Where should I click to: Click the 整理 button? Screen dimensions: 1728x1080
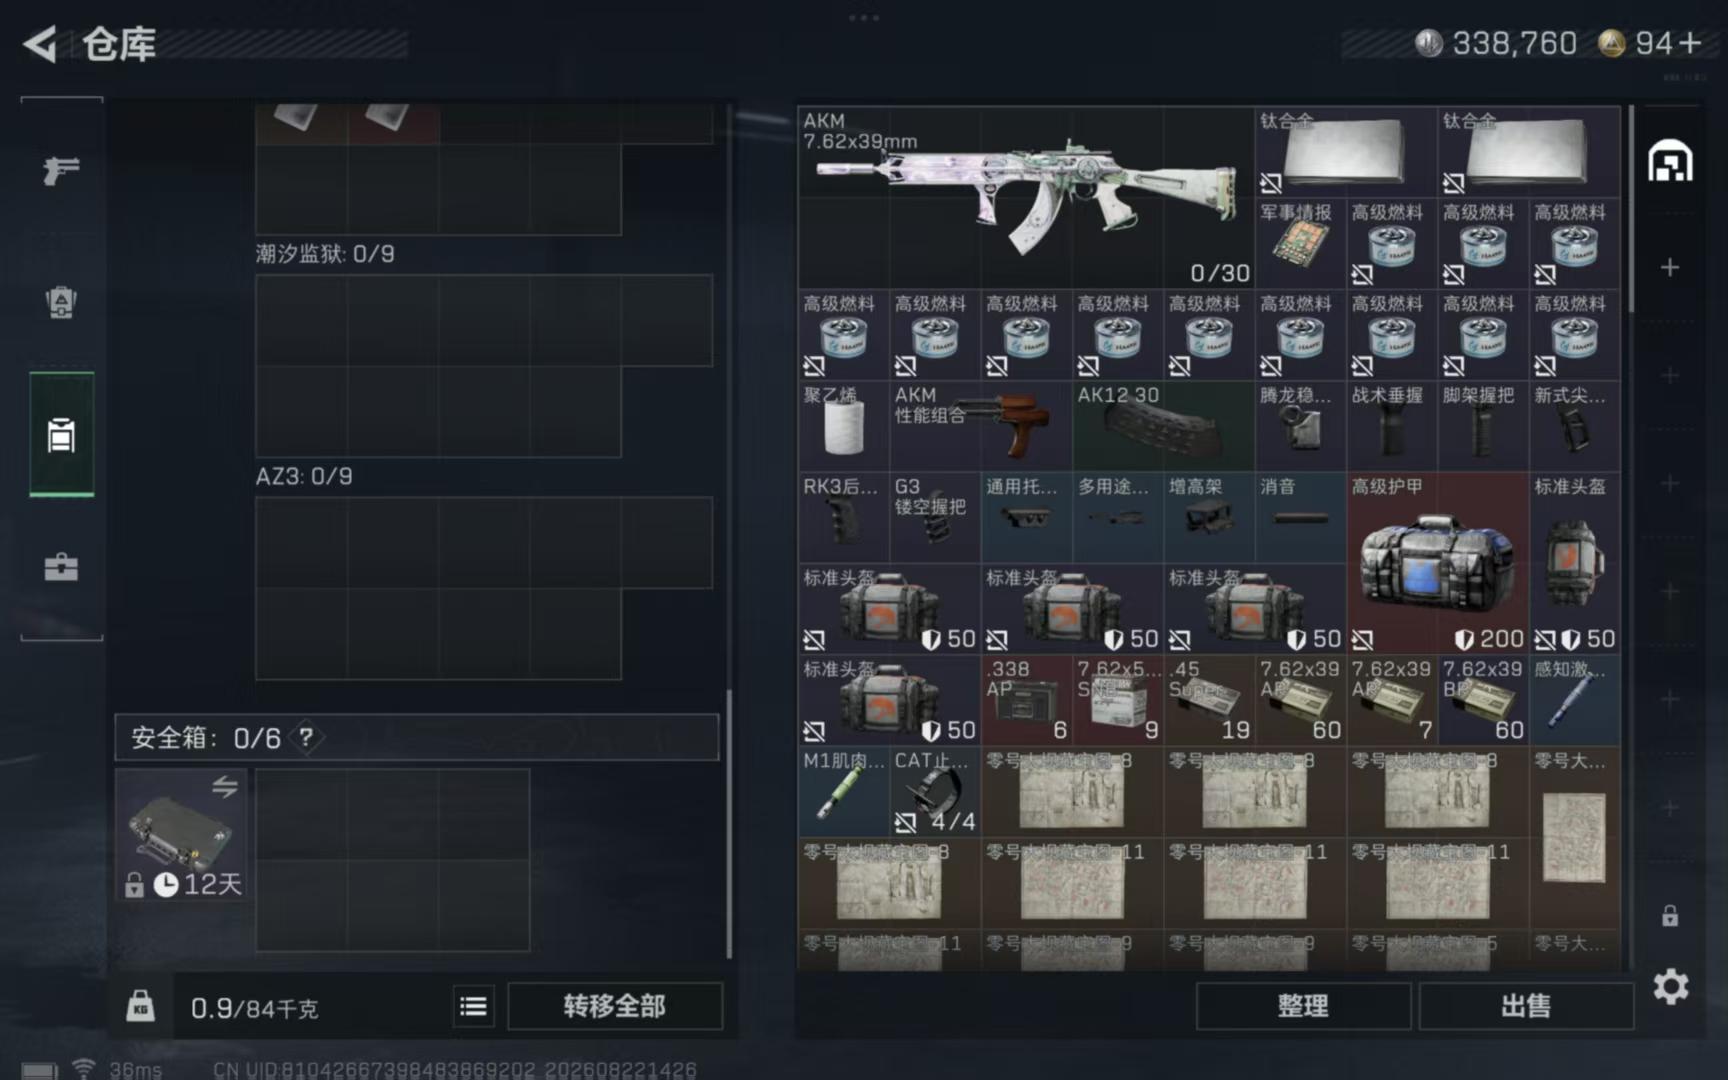pyautogui.click(x=1303, y=1006)
